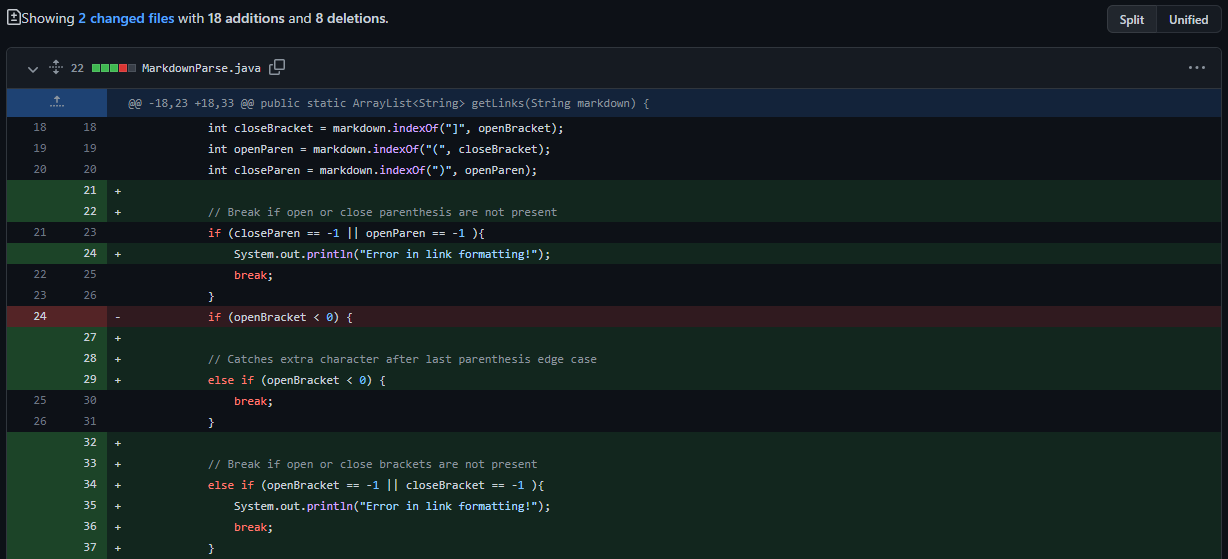This screenshot has height=559, width=1228.
Task: Open the three-dot file options menu
Action: [x=1197, y=68]
